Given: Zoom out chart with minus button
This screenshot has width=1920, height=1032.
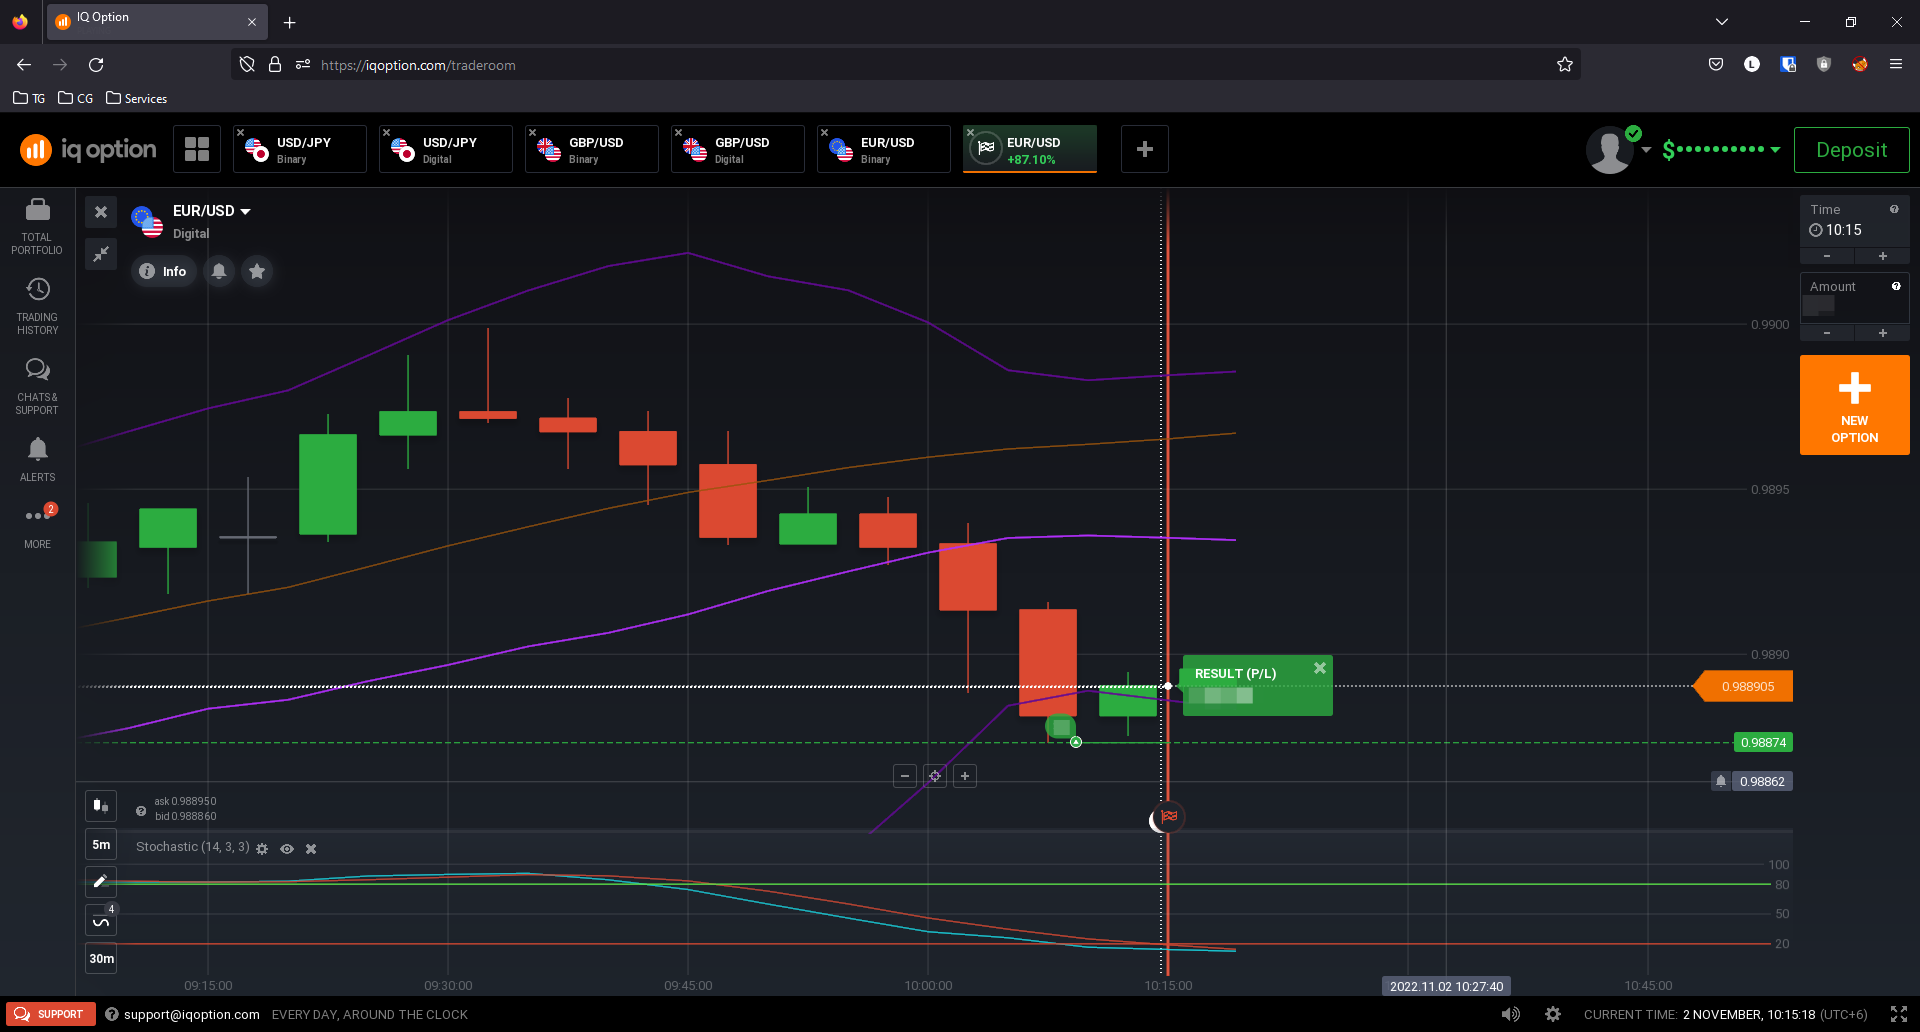Looking at the screenshot, I should click(905, 776).
